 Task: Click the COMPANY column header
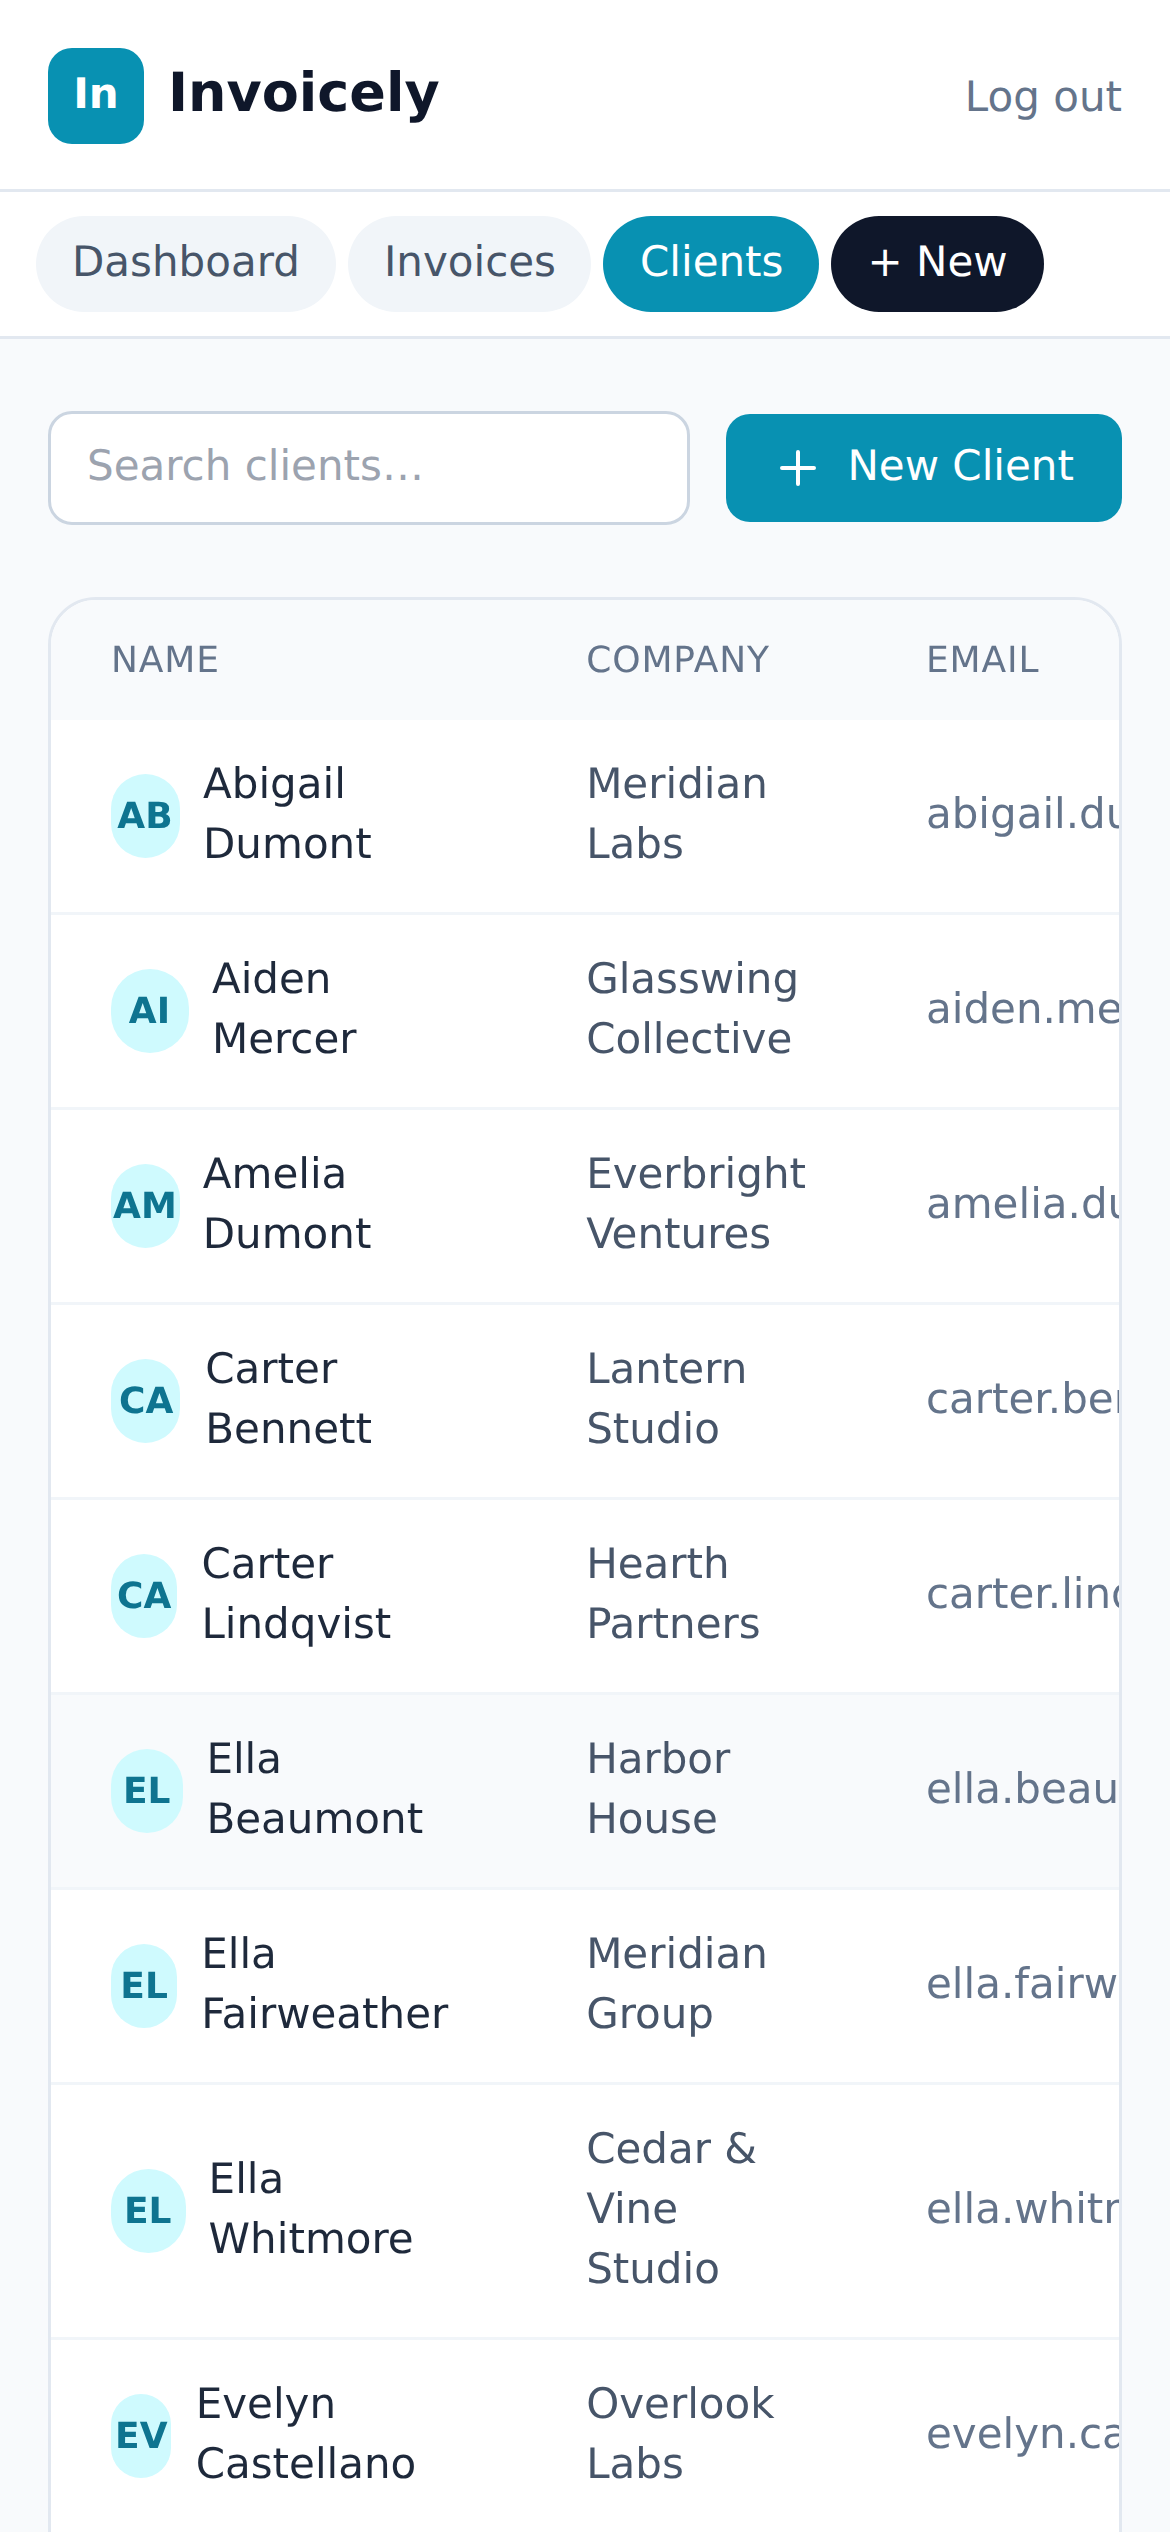(x=678, y=660)
